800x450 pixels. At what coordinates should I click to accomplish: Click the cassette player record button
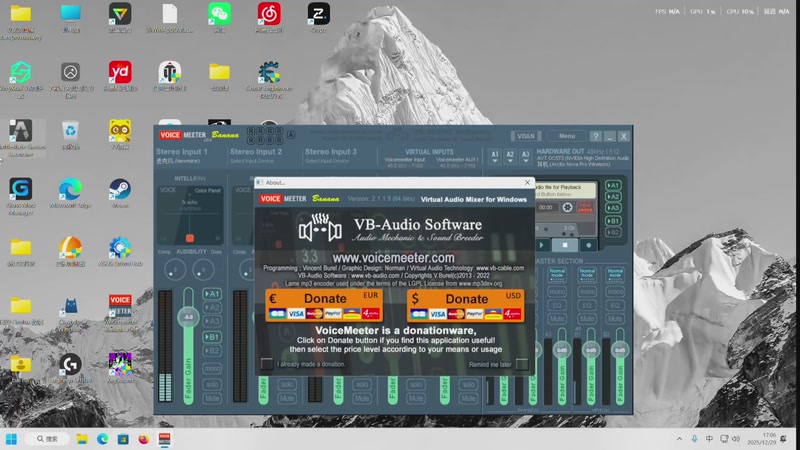tap(588, 245)
